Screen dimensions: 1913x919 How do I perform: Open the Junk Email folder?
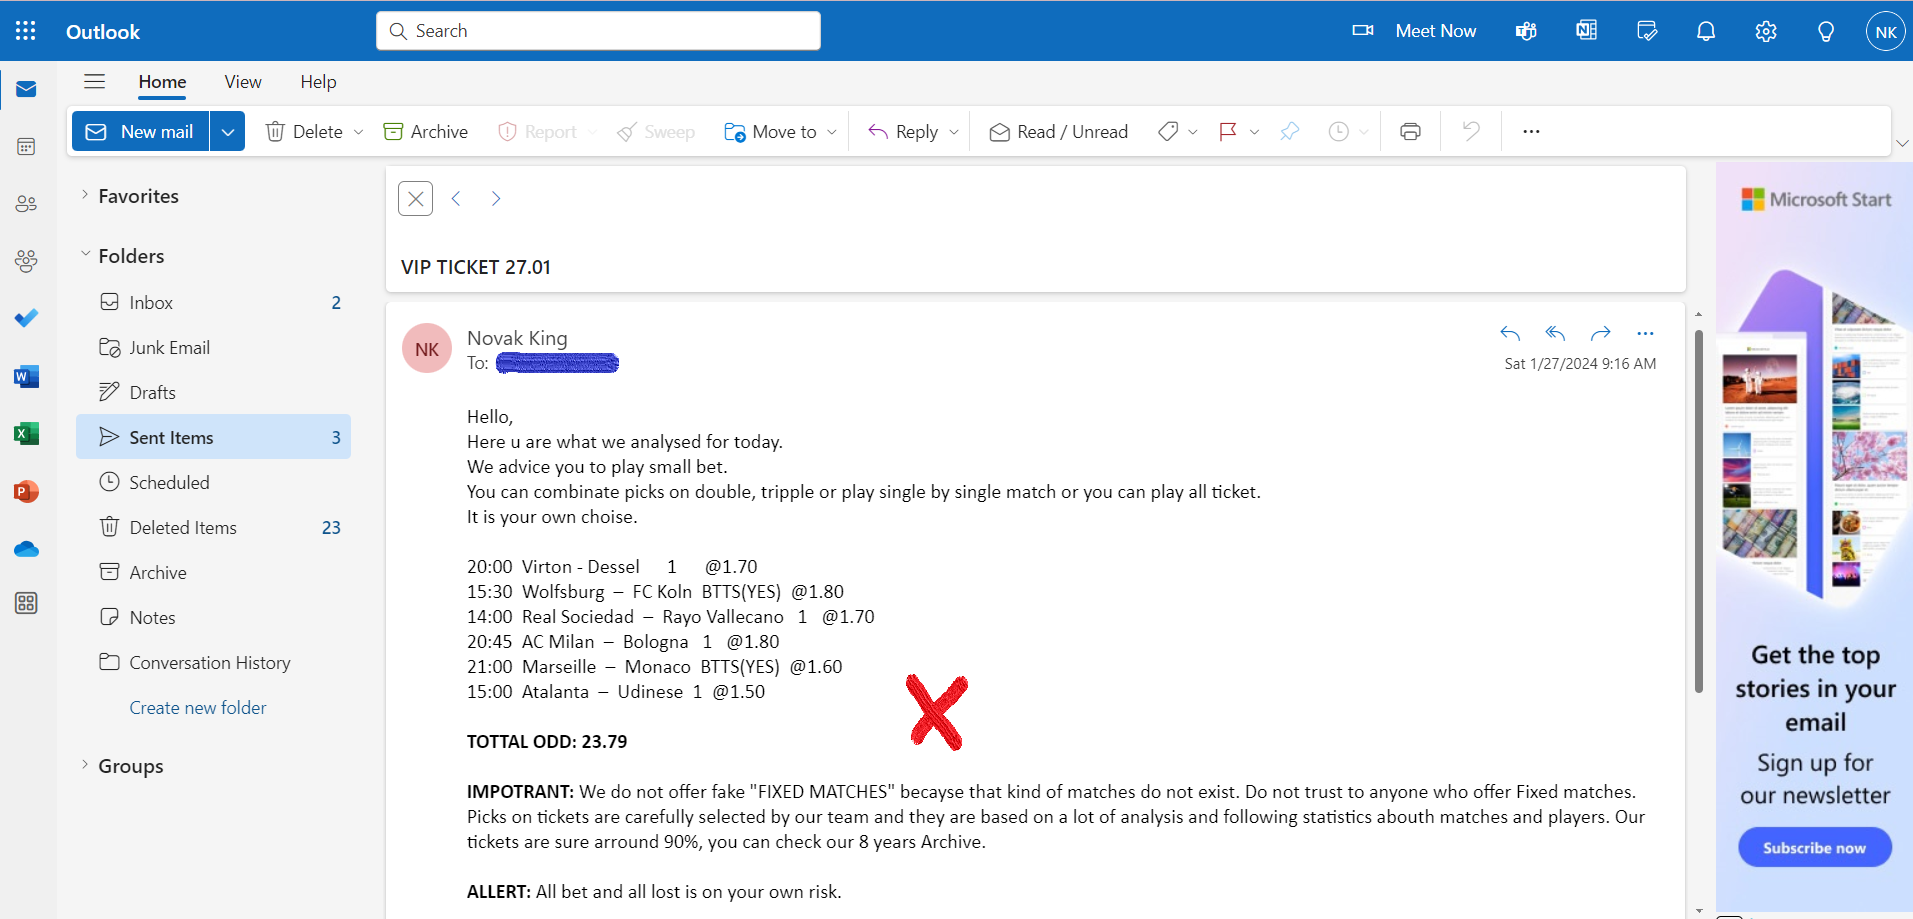(213, 347)
